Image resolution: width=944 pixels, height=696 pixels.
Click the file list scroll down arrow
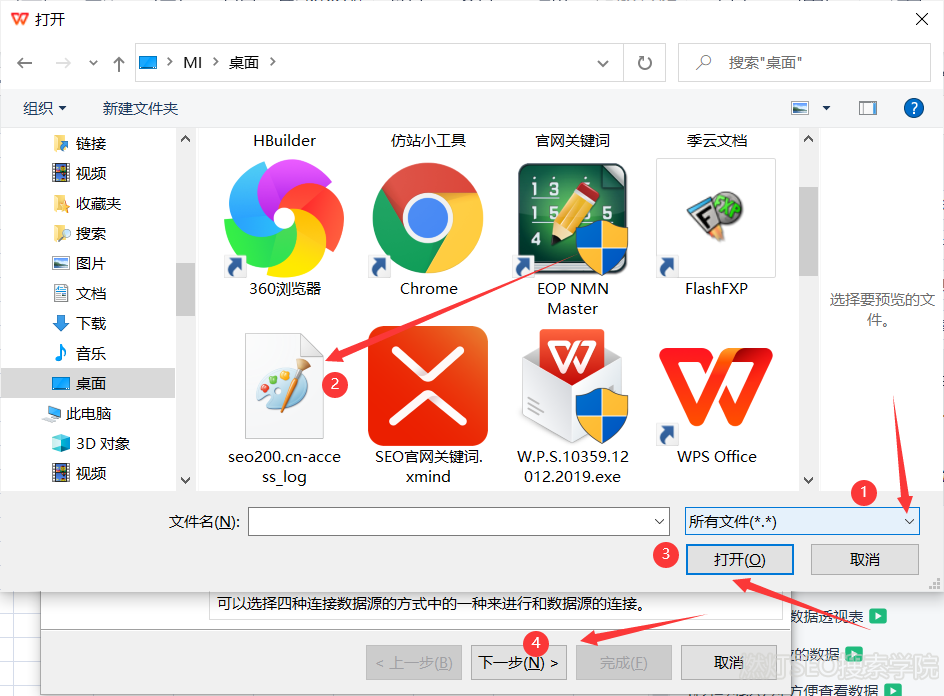tap(809, 480)
